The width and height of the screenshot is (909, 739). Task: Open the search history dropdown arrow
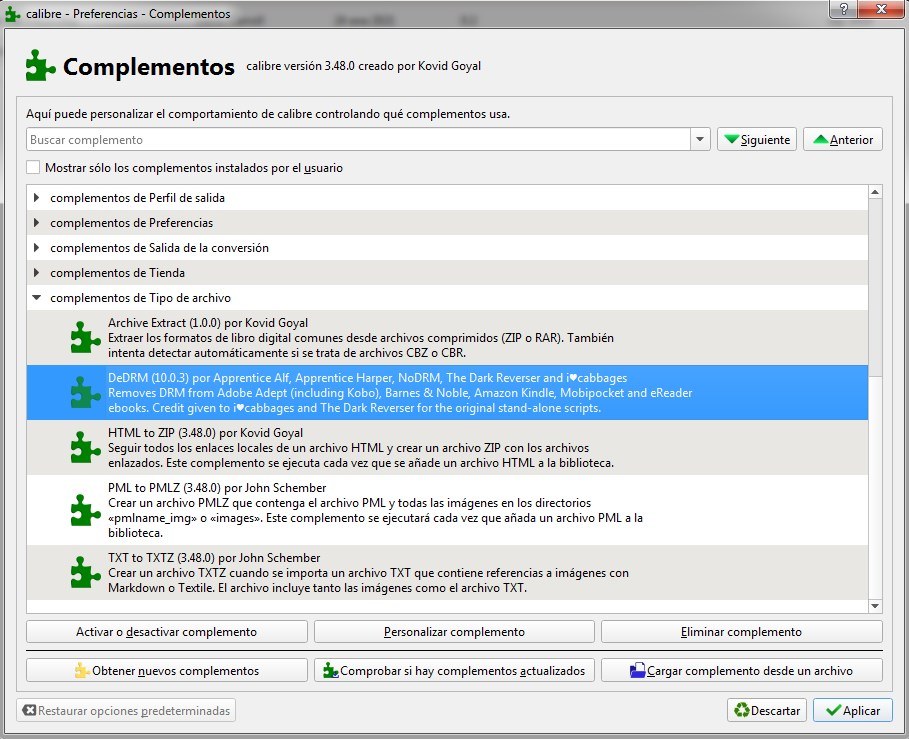click(700, 140)
